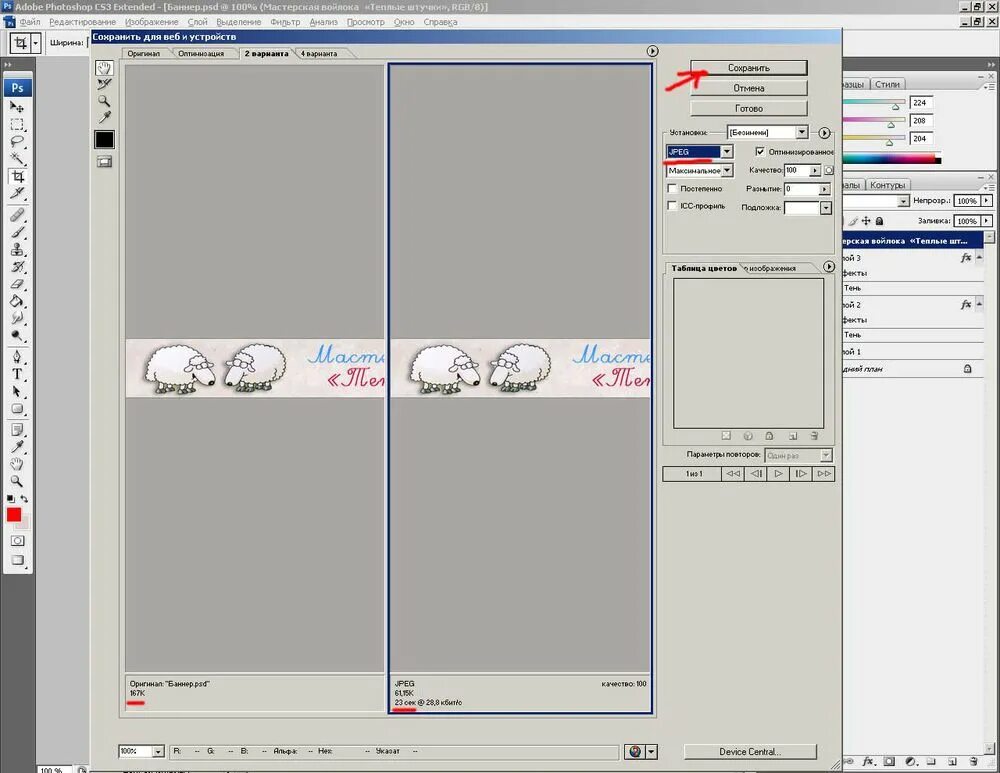Click the Swap foreground and background colors icon
Image resolution: width=1000 pixels, height=773 pixels.
(24, 499)
